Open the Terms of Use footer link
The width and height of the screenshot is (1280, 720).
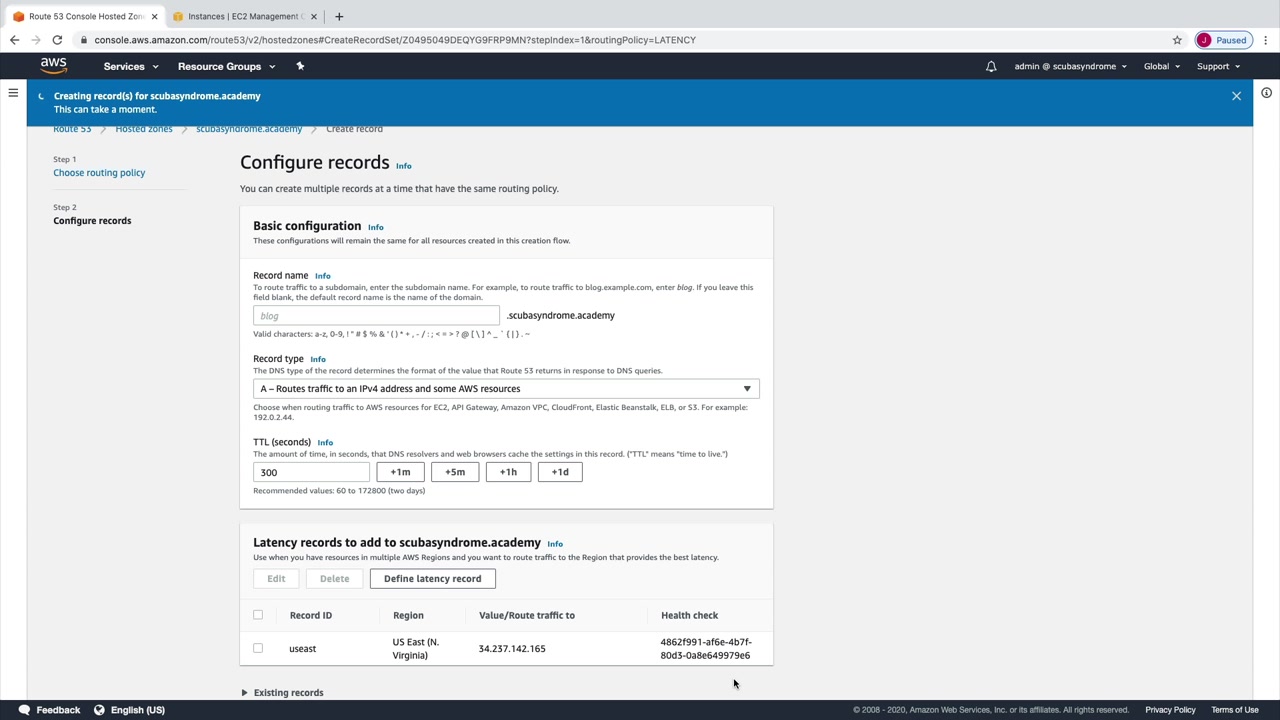tap(1235, 710)
